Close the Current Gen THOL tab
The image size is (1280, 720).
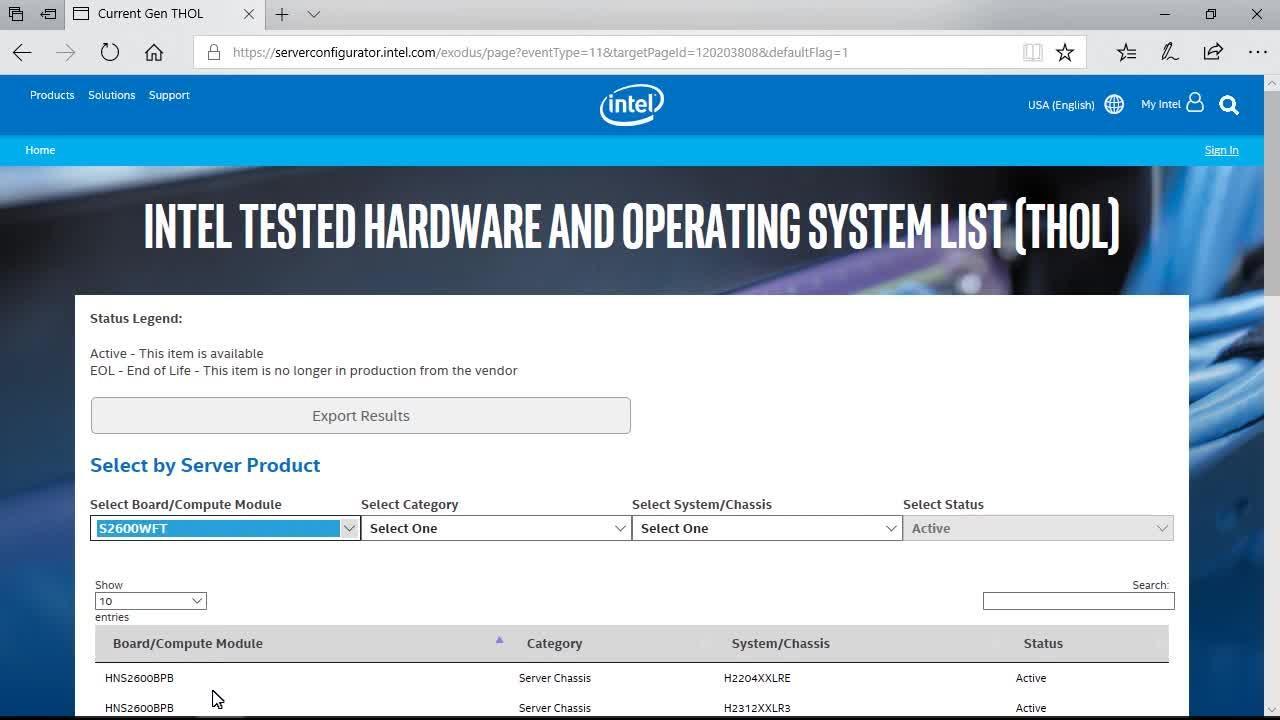tap(248, 14)
